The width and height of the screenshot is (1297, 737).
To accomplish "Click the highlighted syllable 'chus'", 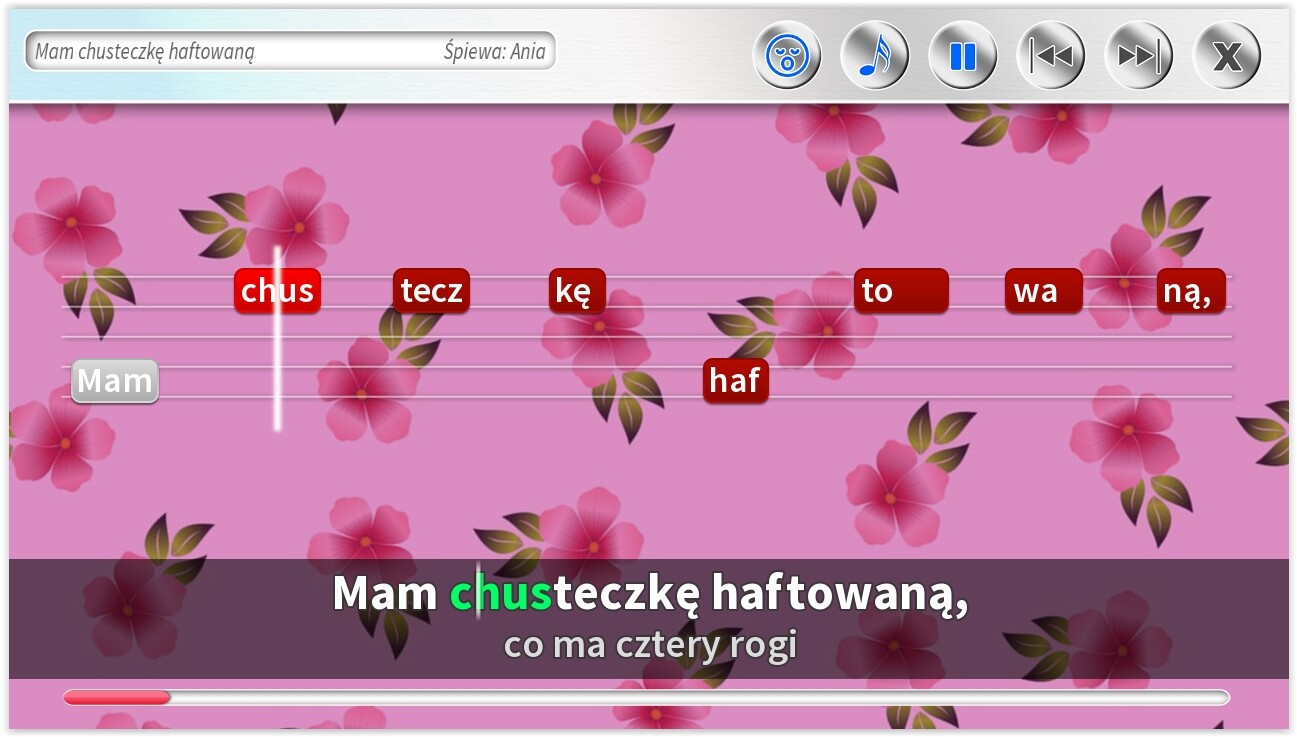I will click(277, 290).
